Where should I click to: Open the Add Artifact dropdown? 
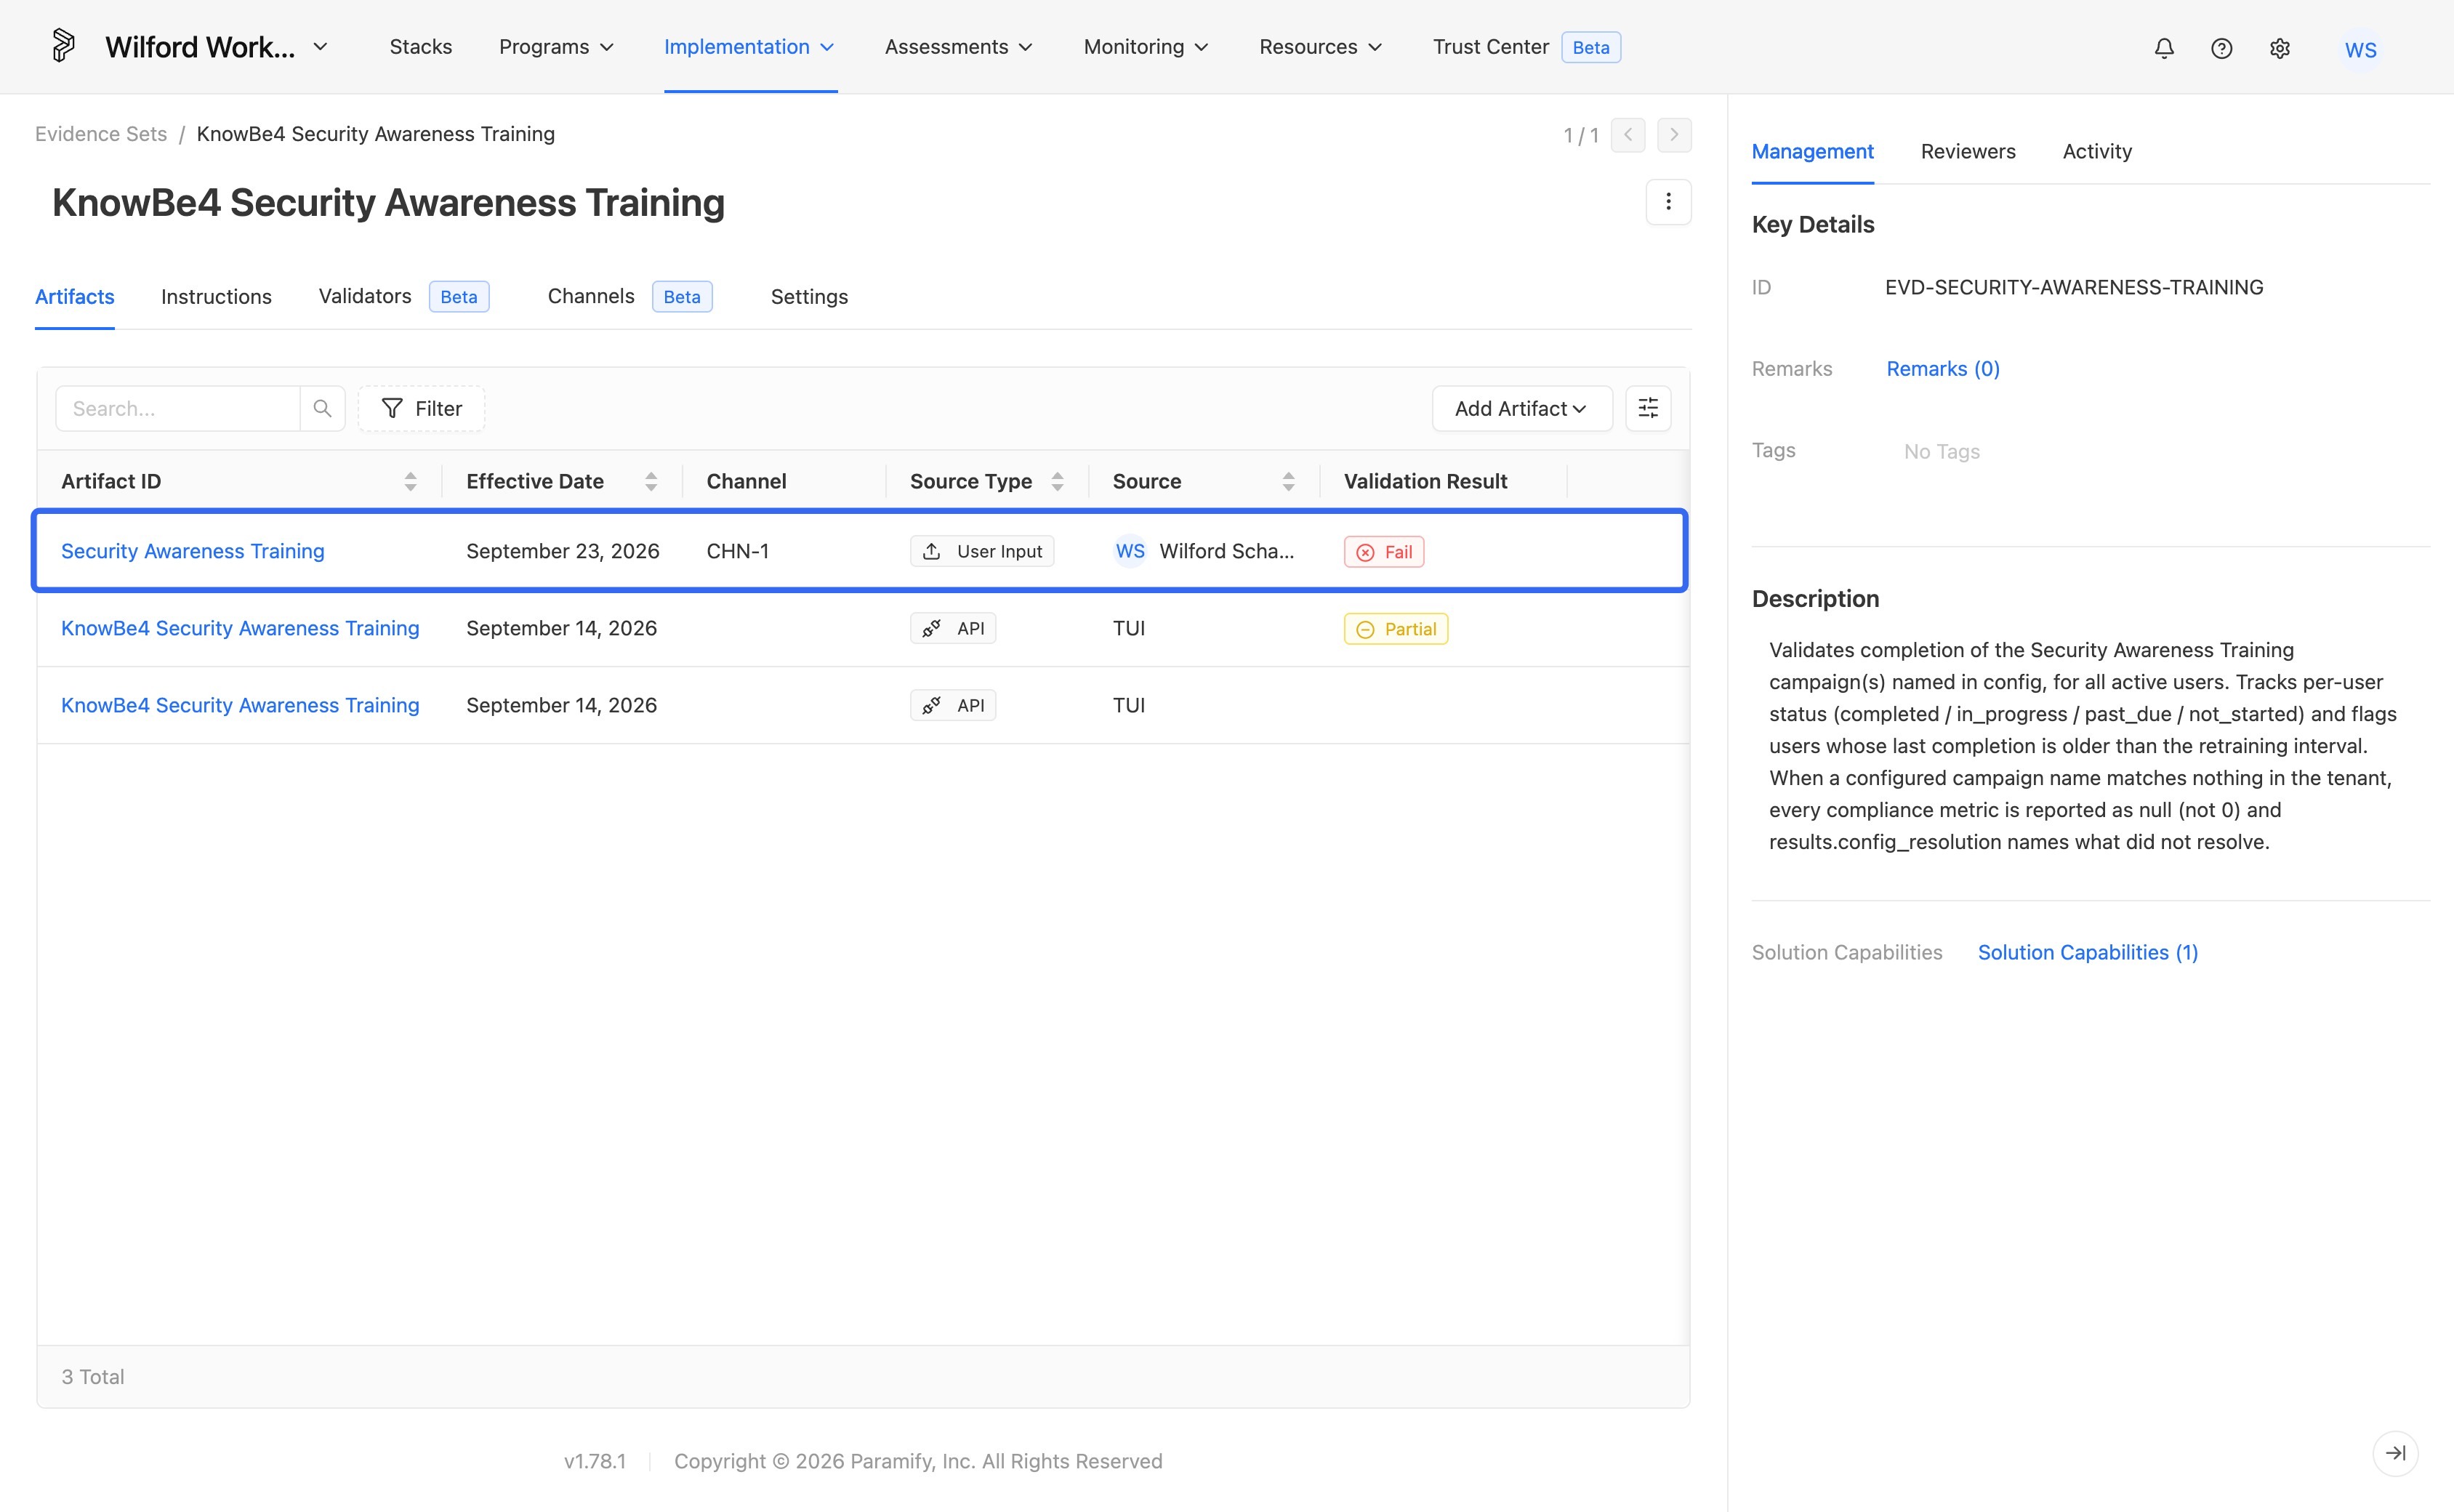point(1522,408)
